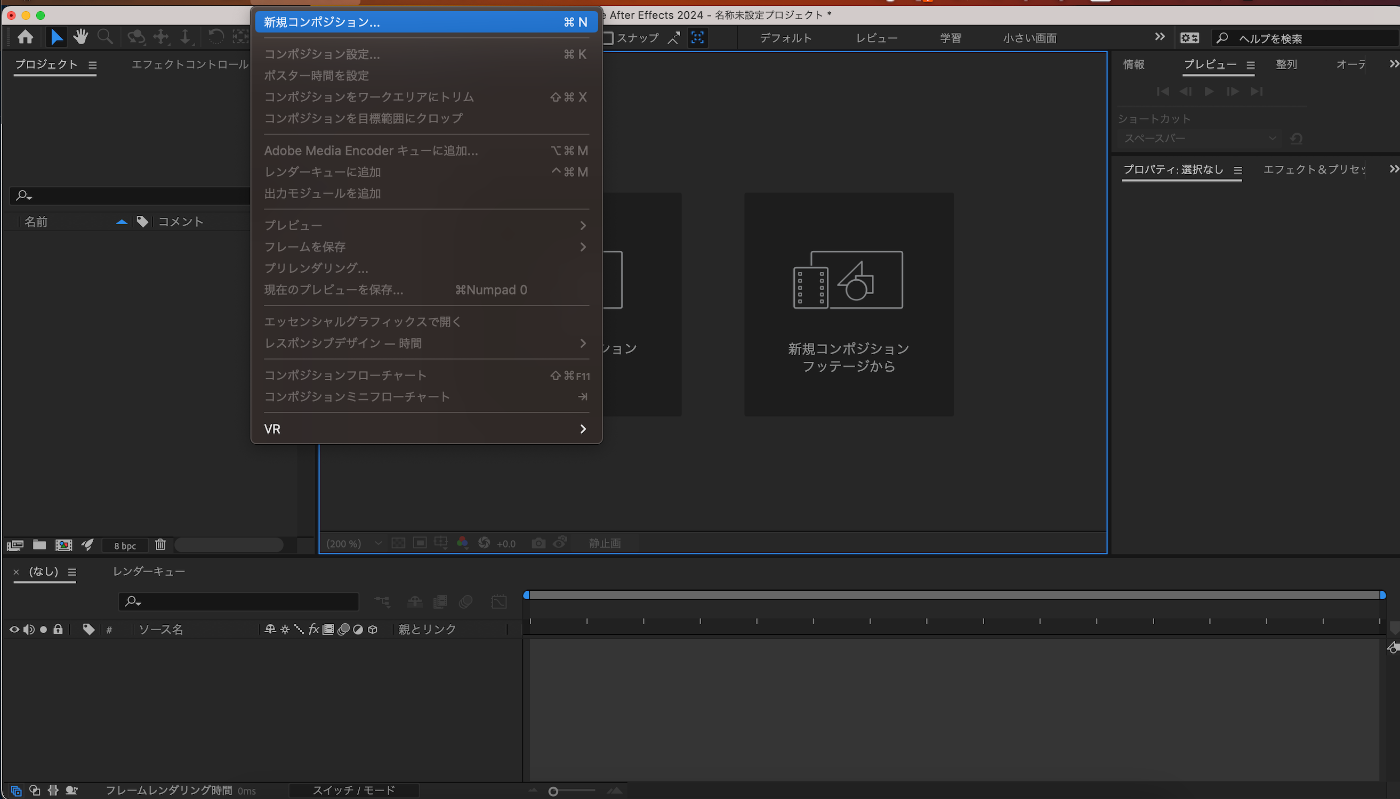Viewport: 1400px width, 799px height.
Task: Click the new folder icon in Project panel
Action: click(40, 545)
